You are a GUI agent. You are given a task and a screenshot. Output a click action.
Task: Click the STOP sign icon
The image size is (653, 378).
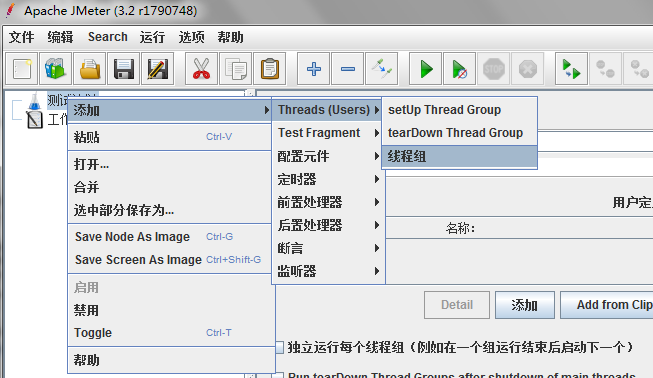(x=494, y=69)
